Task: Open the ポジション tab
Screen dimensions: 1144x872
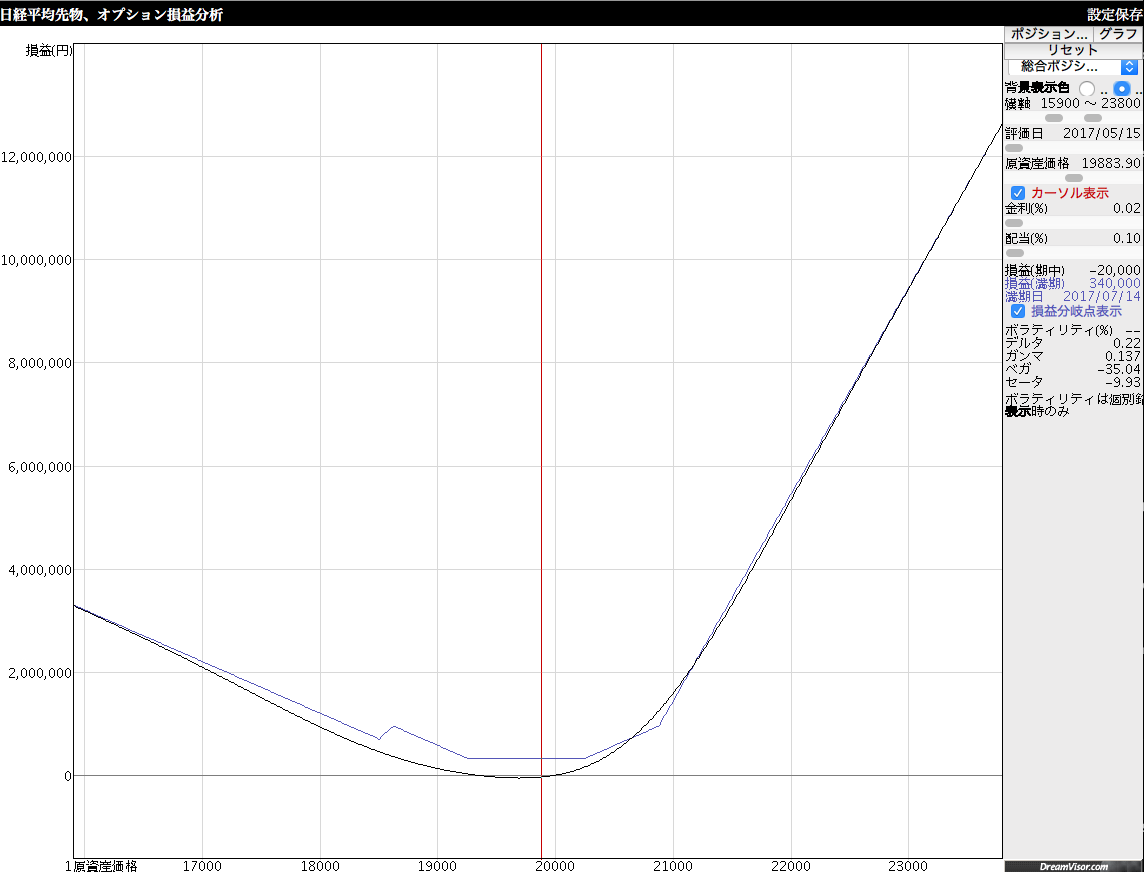Action: (1048, 34)
